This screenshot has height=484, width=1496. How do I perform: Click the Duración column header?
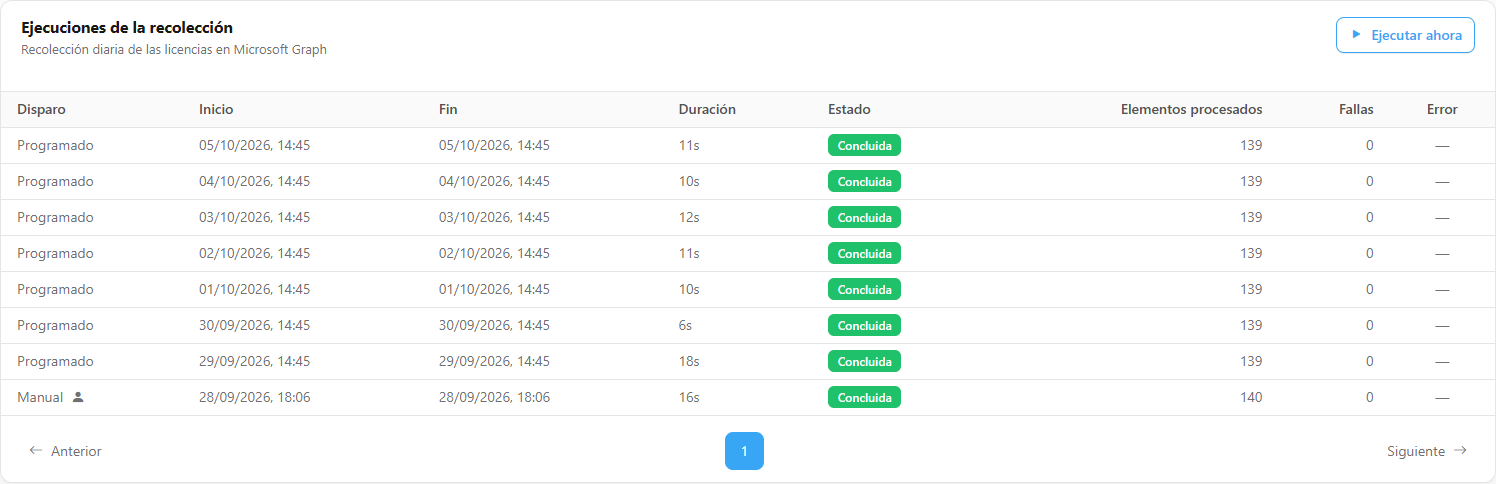pos(707,109)
